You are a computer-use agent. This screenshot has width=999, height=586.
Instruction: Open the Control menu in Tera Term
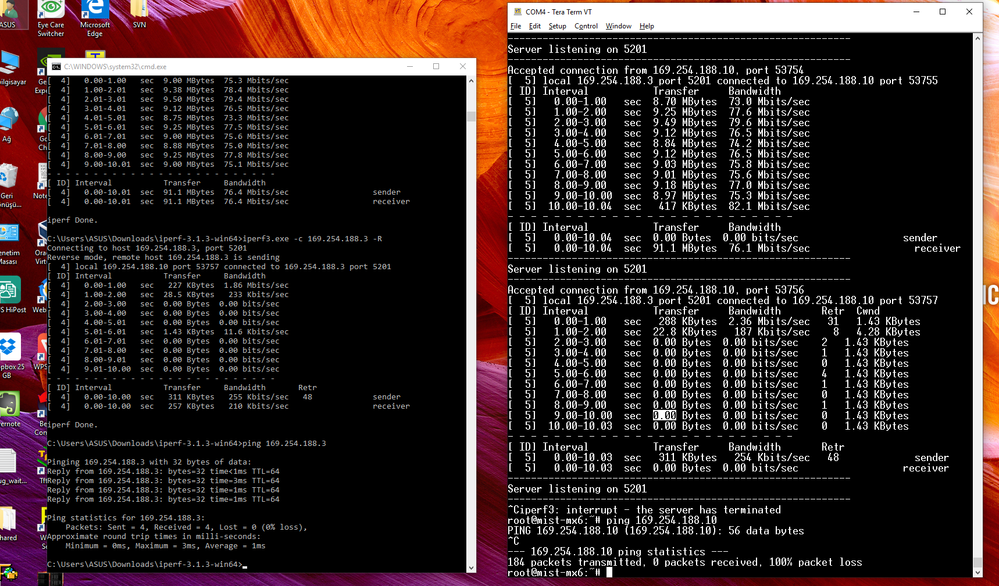585,25
